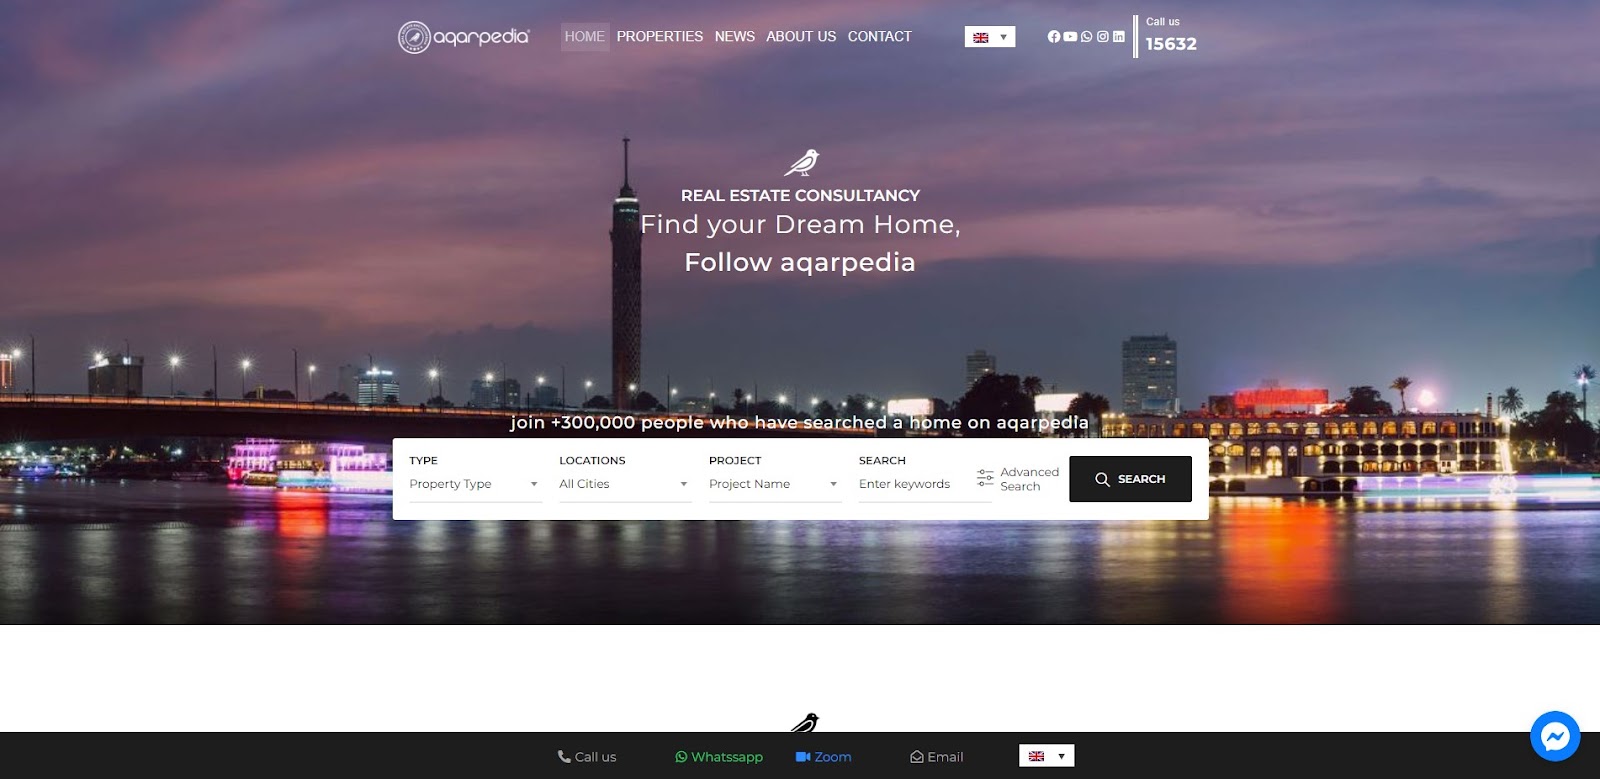Image resolution: width=1600 pixels, height=779 pixels.
Task: Open the PROPERTIES menu item
Action: click(x=660, y=37)
